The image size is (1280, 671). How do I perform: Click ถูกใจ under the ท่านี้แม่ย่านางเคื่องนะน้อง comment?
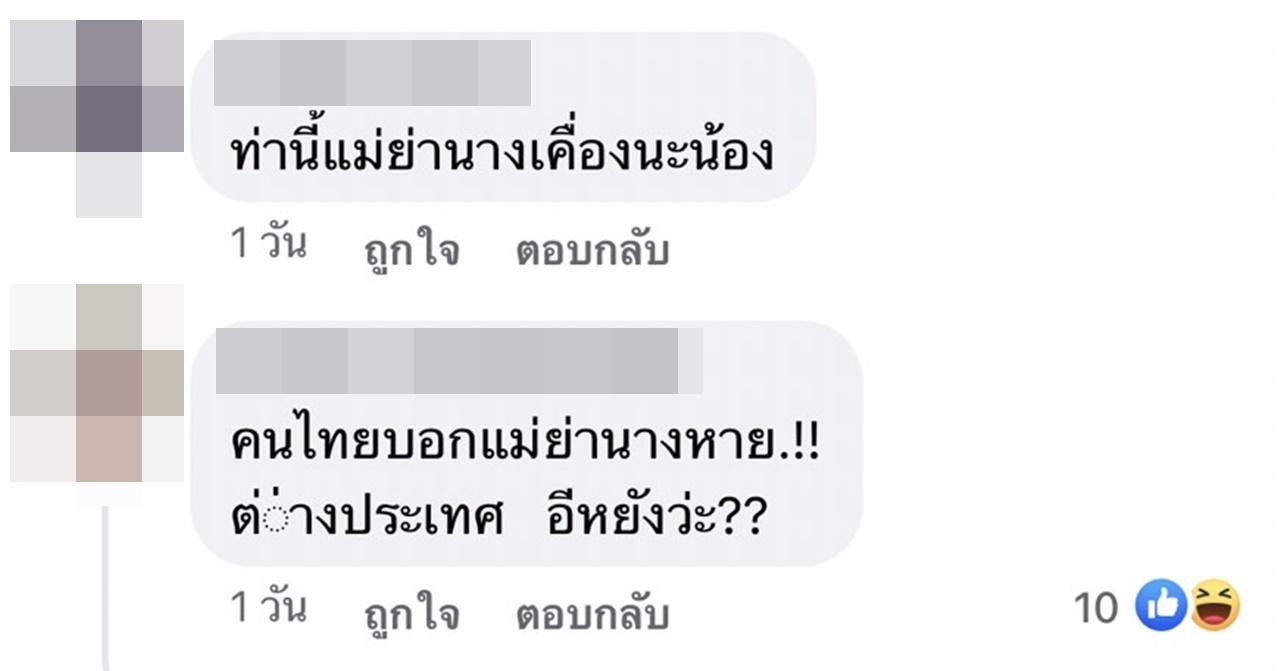[411, 251]
